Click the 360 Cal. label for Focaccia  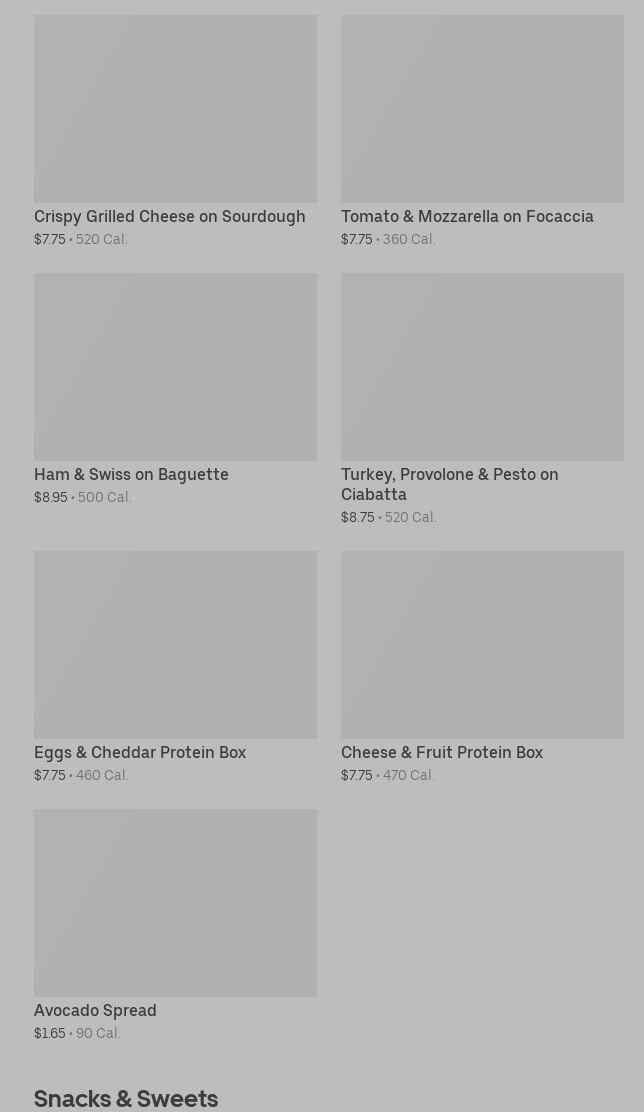pyautogui.click(x=409, y=239)
